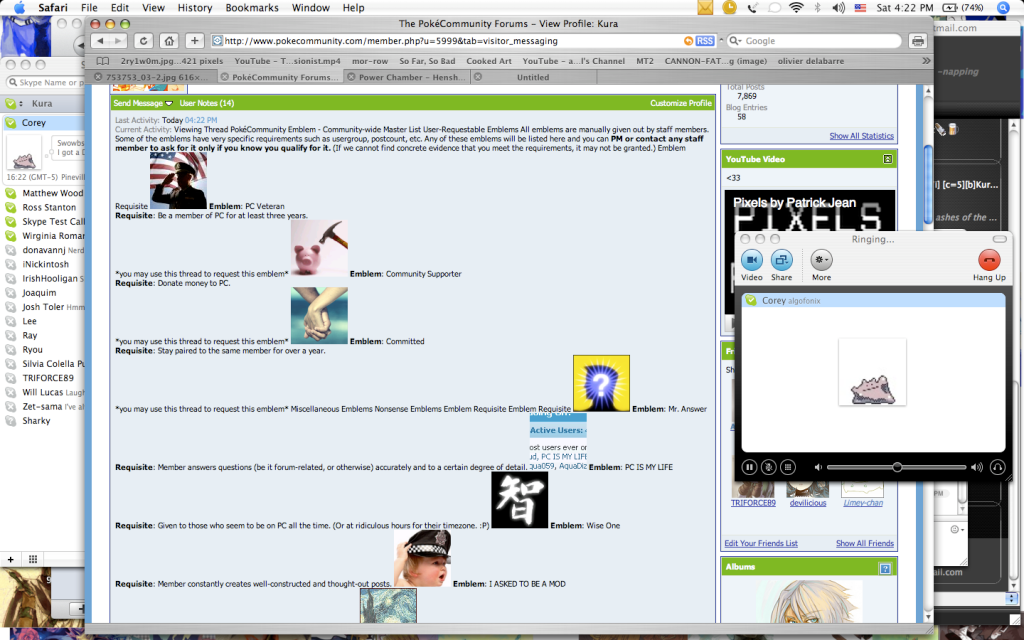The width and height of the screenshot is (1024, 640).
Task: Click the Albums block help icon
Action: point(885,569)
